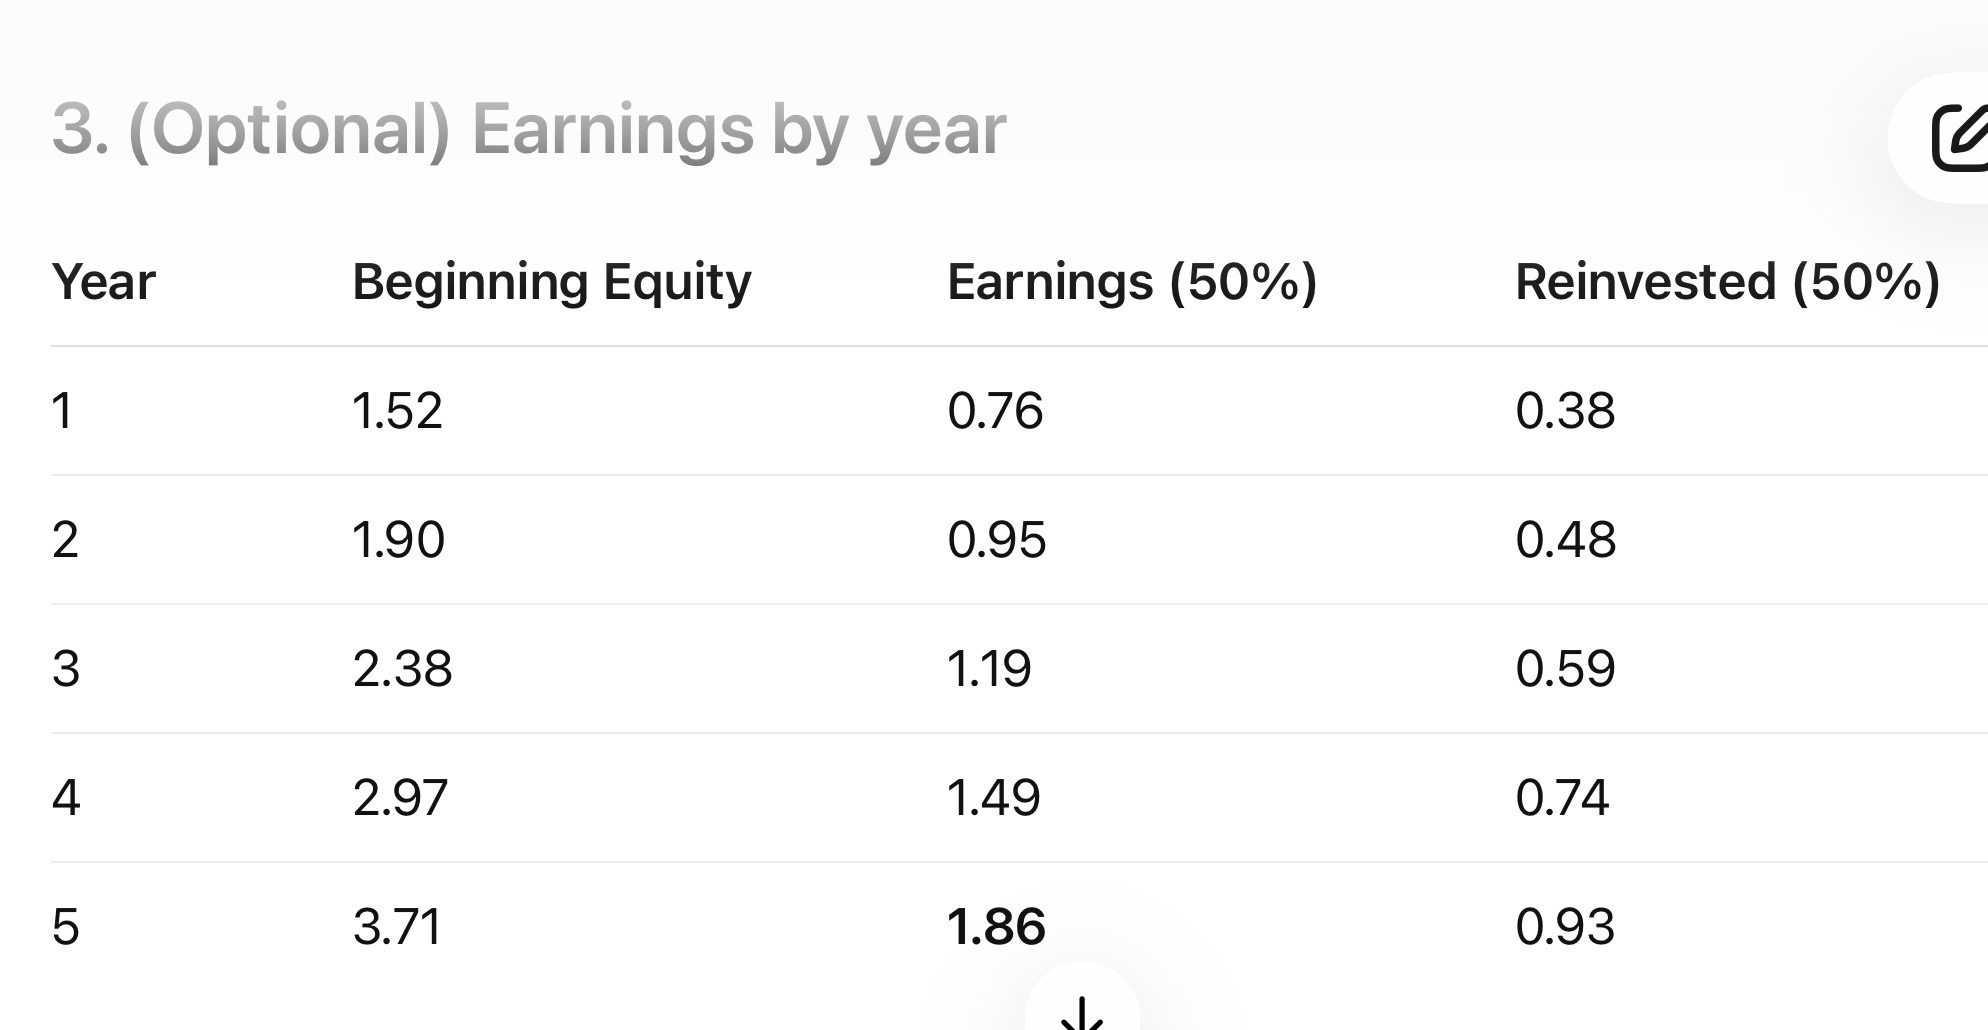Tap the scroll-down arrow button
The width and height of the screenshot is (1988, 1030).
(1081, 1012)
